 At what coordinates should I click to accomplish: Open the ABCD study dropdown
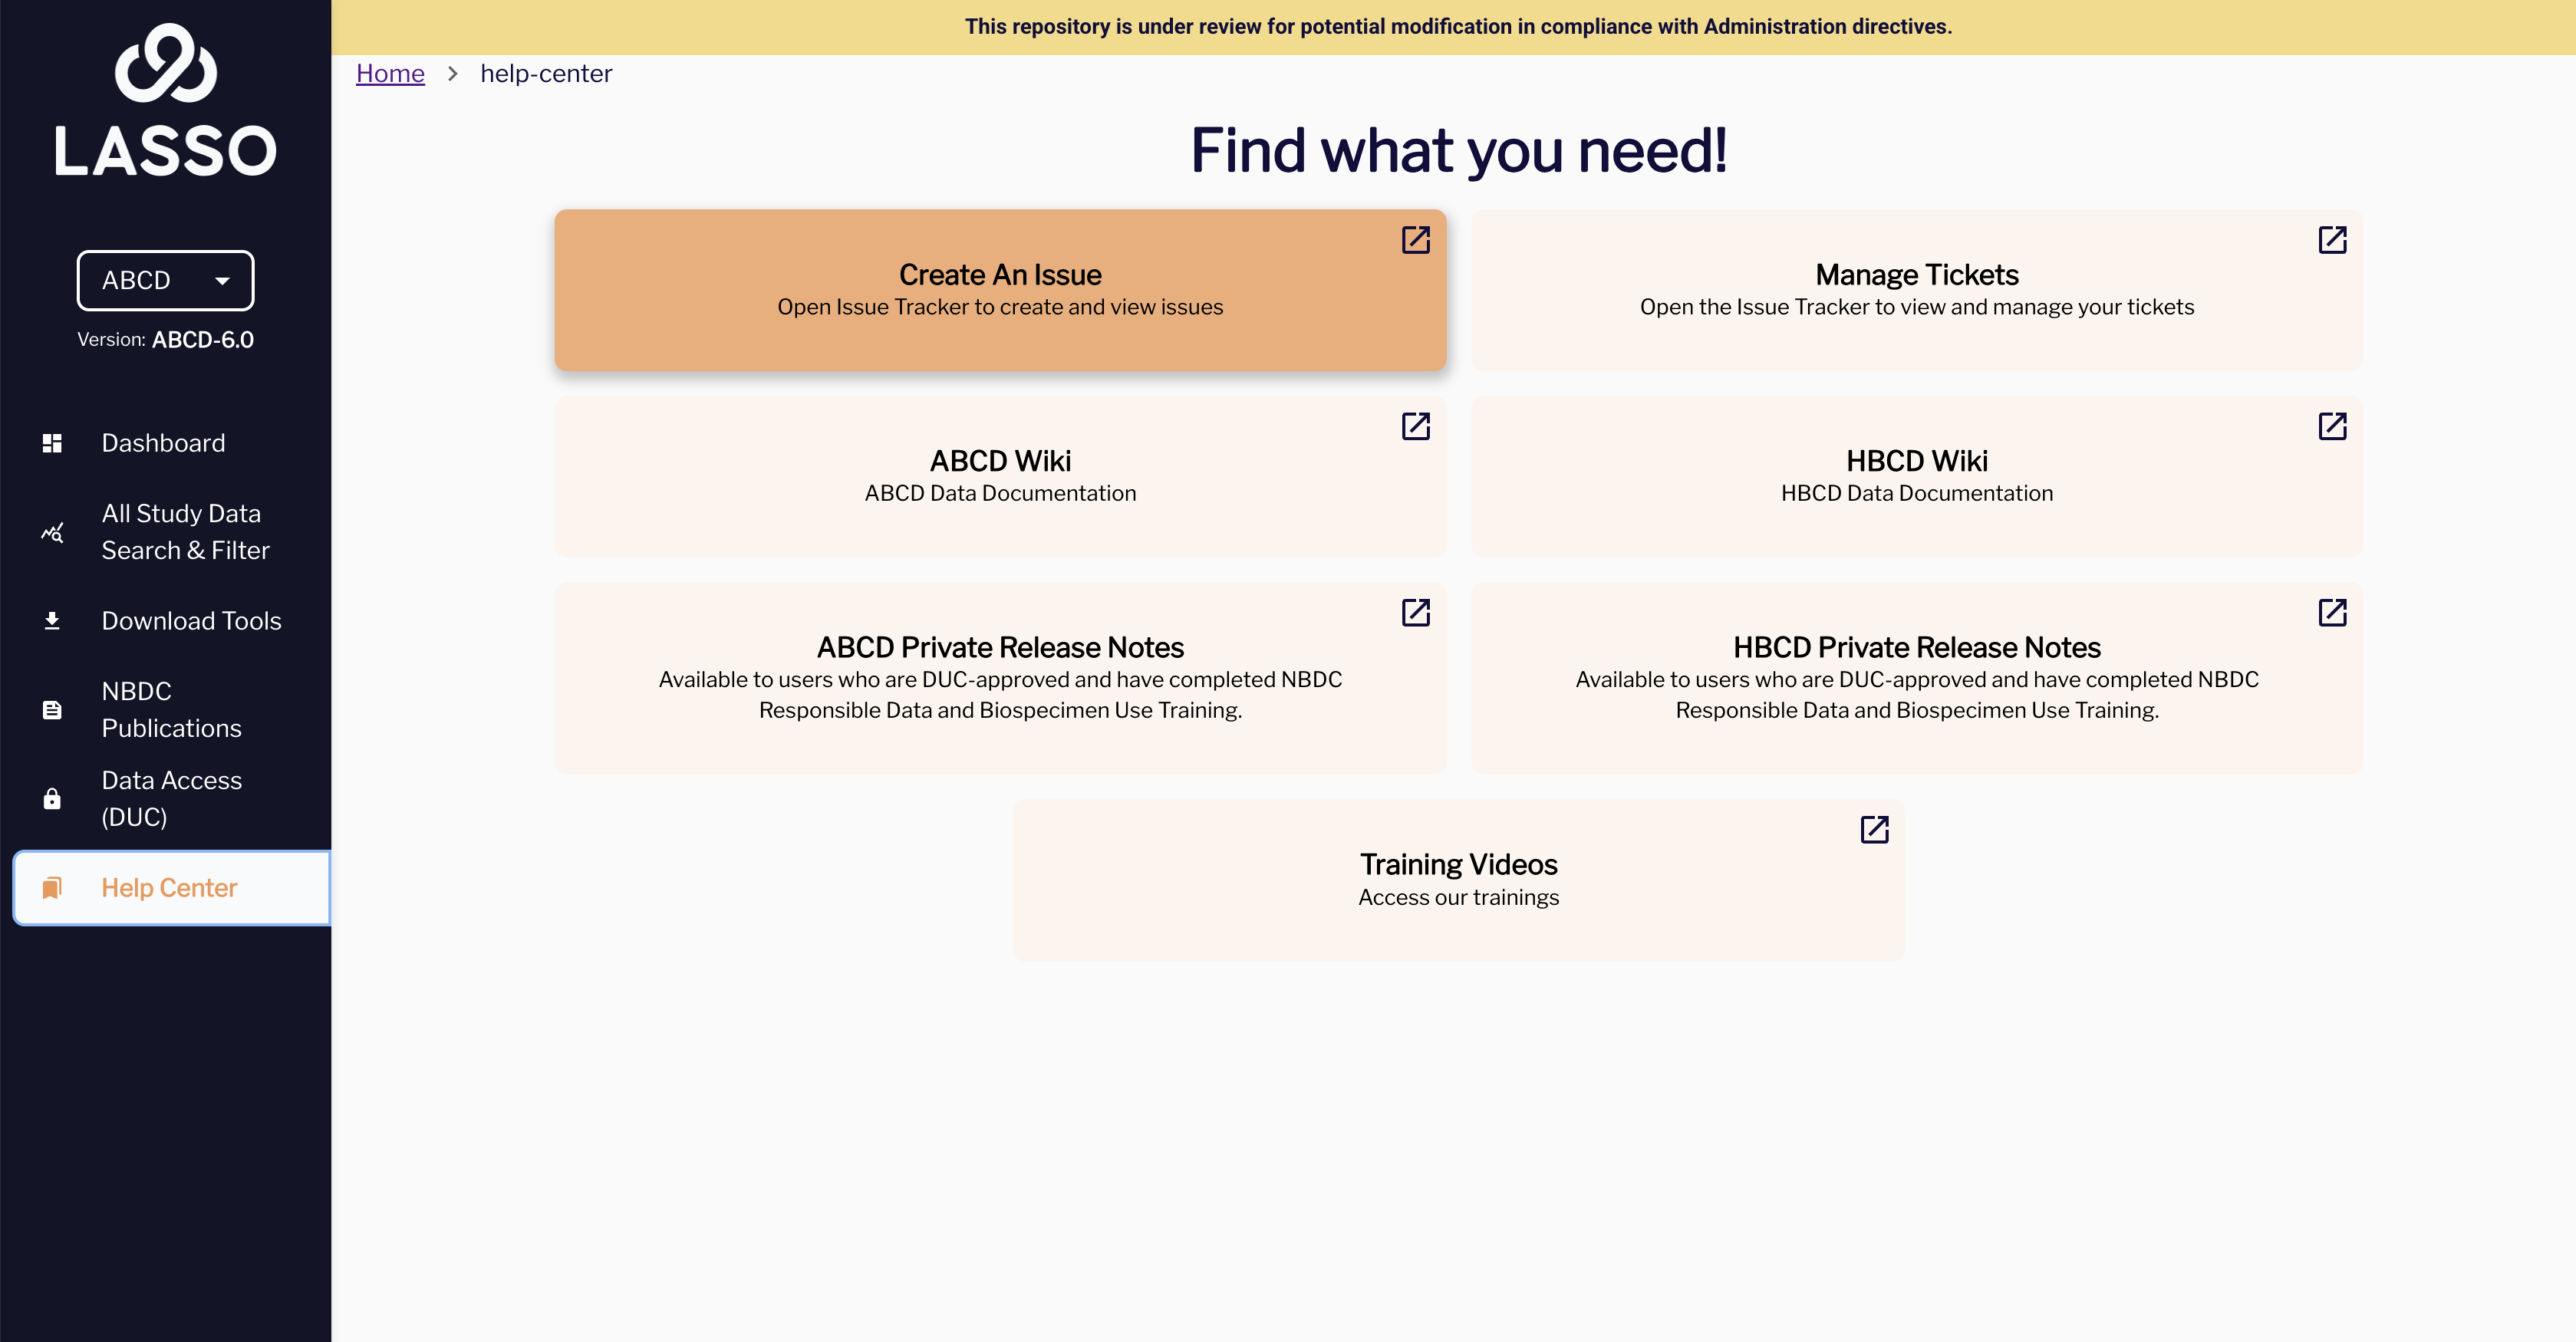[165, 280]
